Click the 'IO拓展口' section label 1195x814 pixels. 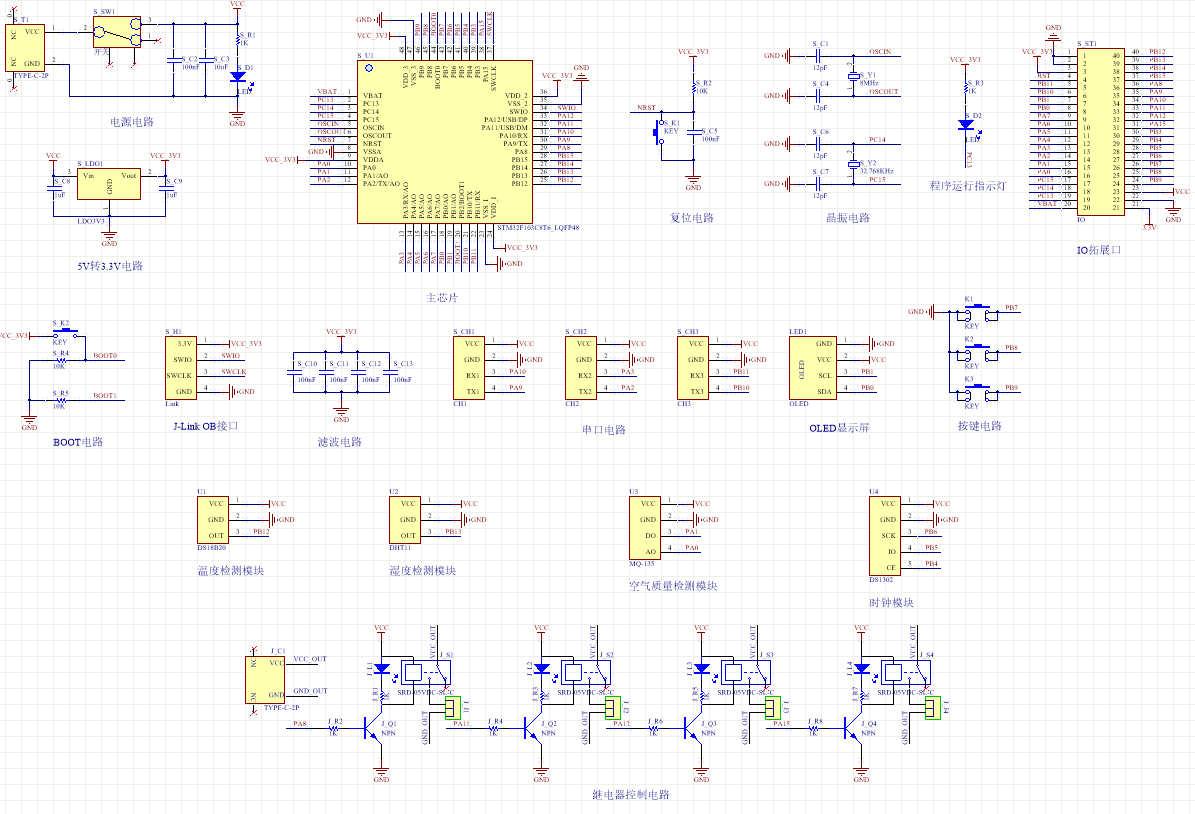coord(1098,250)
